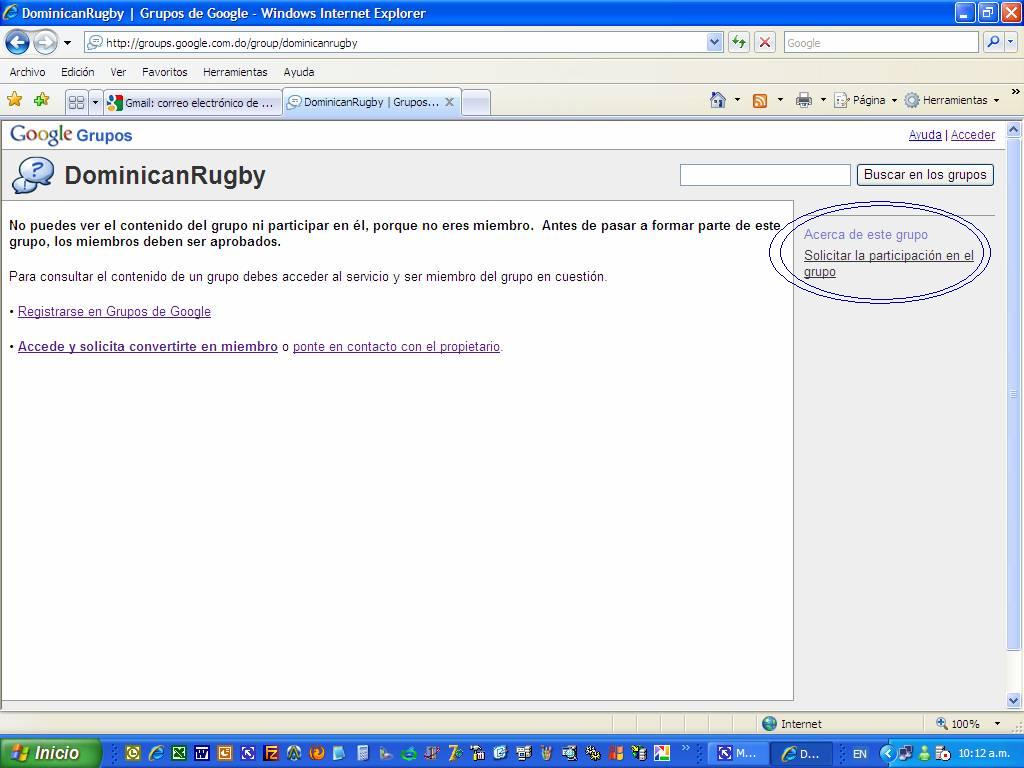Image resolution: width=1024 pixels, height=768 pixels.
Task: Refresh the page with the green arrows icon
Action: [739, 43]
